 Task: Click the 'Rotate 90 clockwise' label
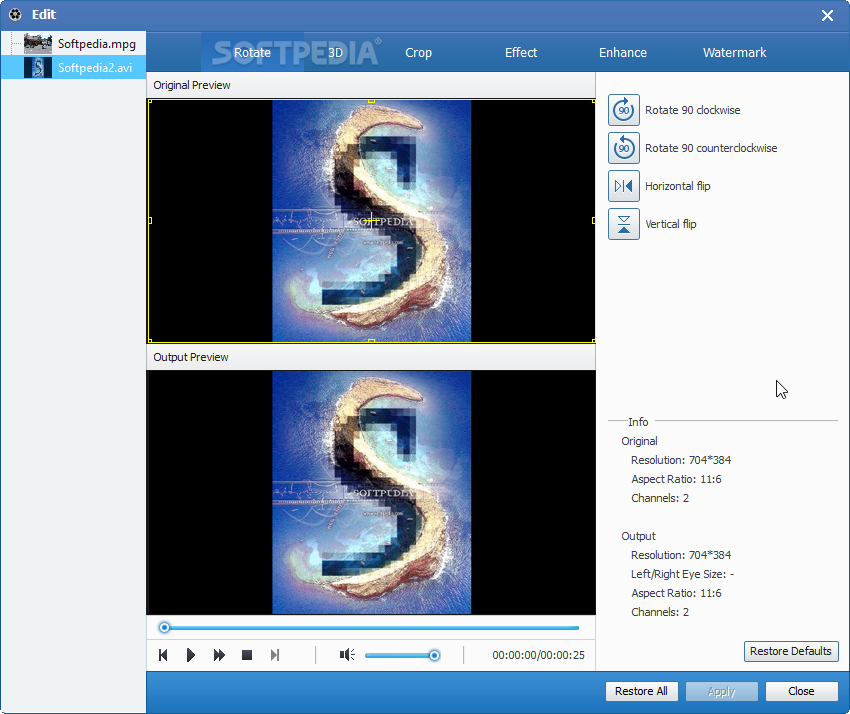[692, 110]
